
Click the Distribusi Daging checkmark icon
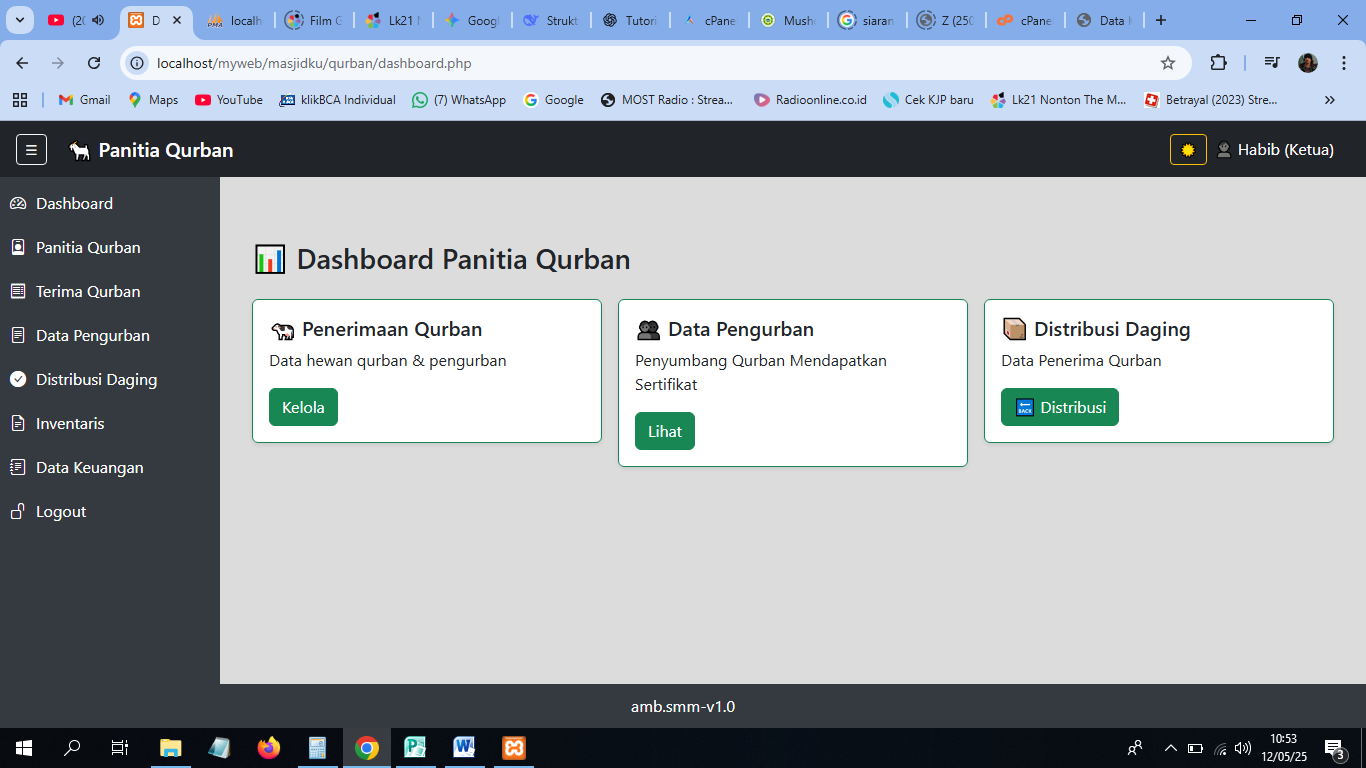[x=16, y=379]
